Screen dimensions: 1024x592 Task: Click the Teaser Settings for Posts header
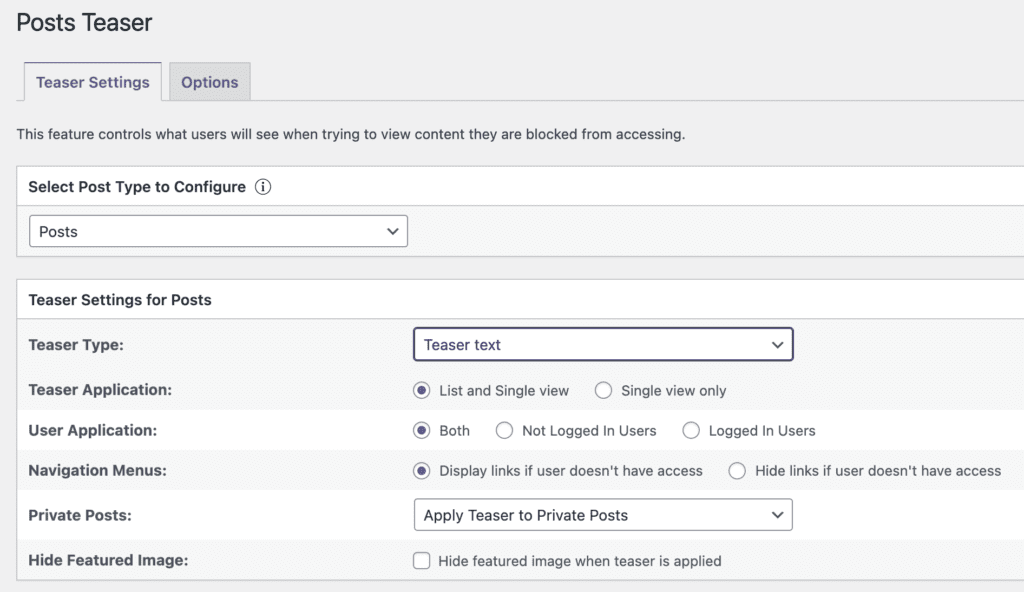coord(119,299)
